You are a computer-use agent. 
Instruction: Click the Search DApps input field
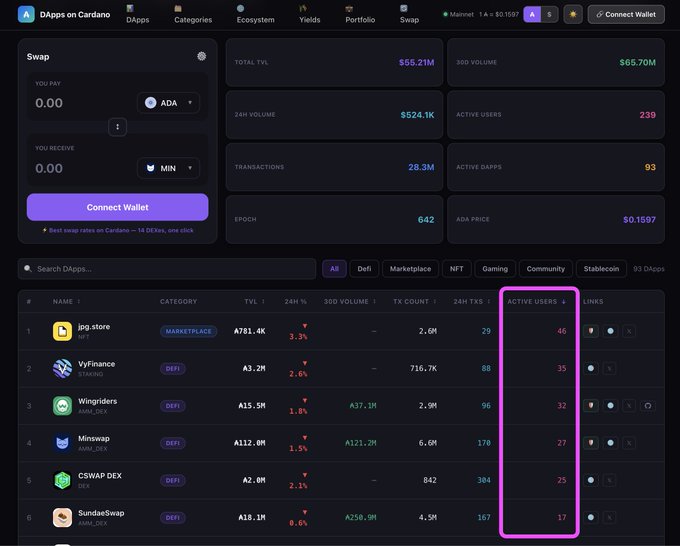[167, 269]
